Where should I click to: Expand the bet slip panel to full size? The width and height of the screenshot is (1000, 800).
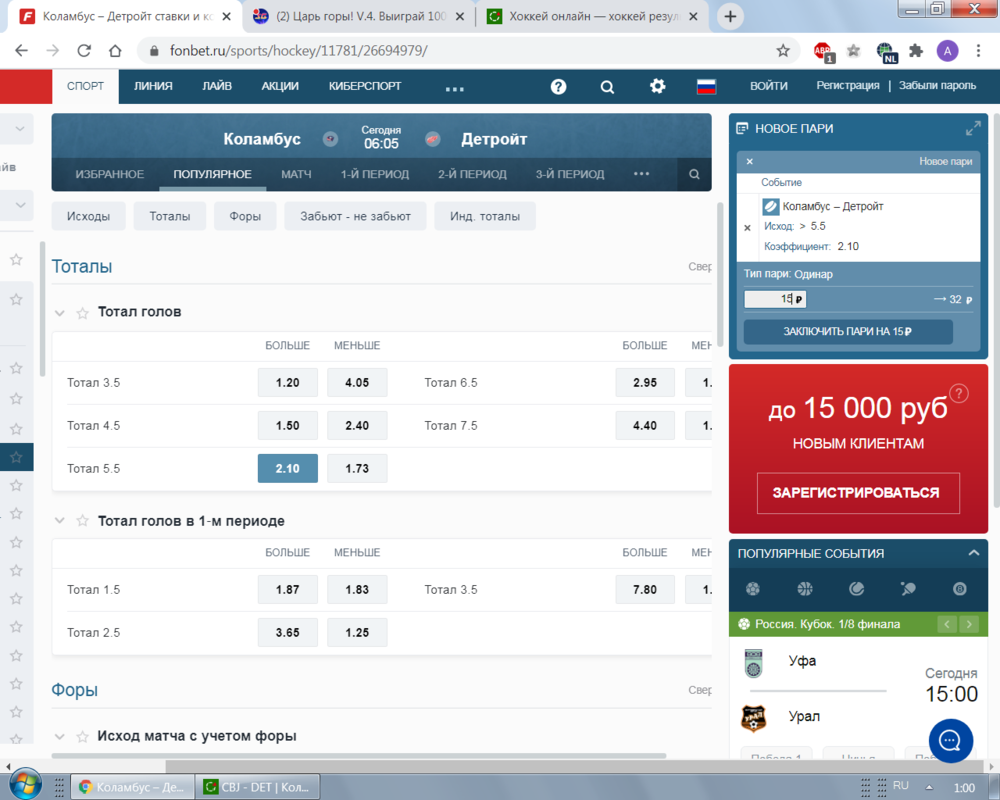pyautogui.click(x=973, y=128)
